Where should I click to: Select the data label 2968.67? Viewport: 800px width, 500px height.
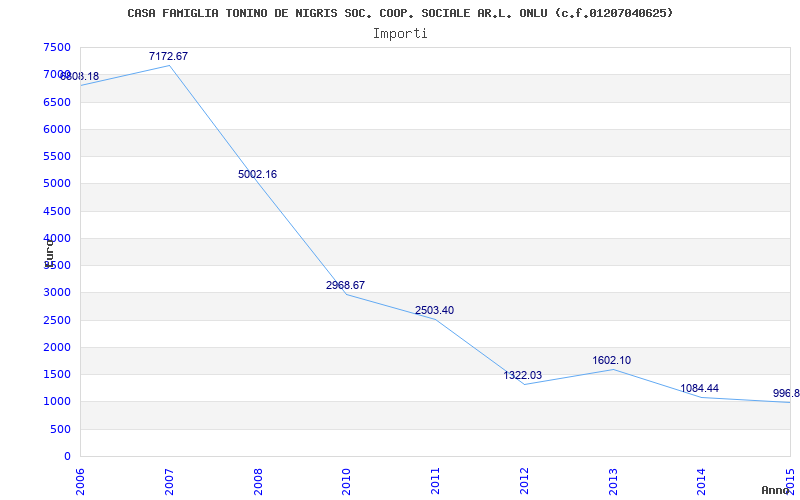(345, 285)
